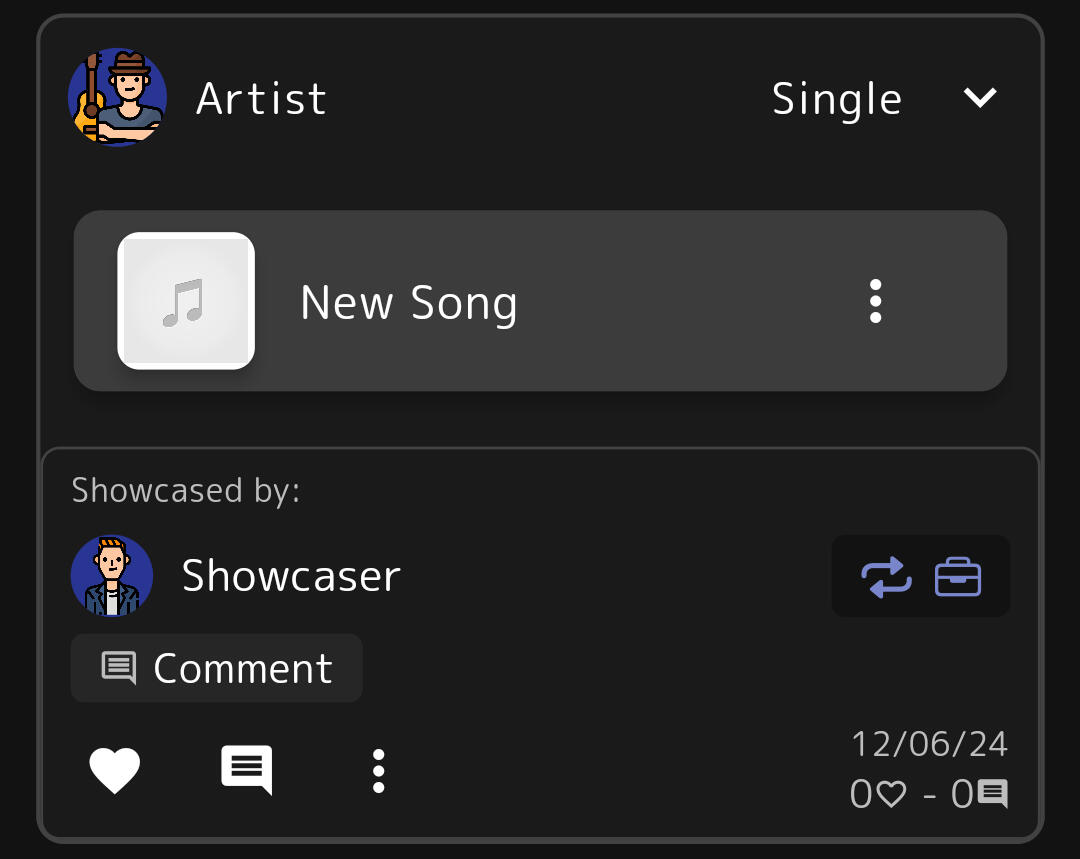This screenshot has height=859, width=1080.
Task: Like the showcase with the heart icon
Action: [x=115, y=771]
